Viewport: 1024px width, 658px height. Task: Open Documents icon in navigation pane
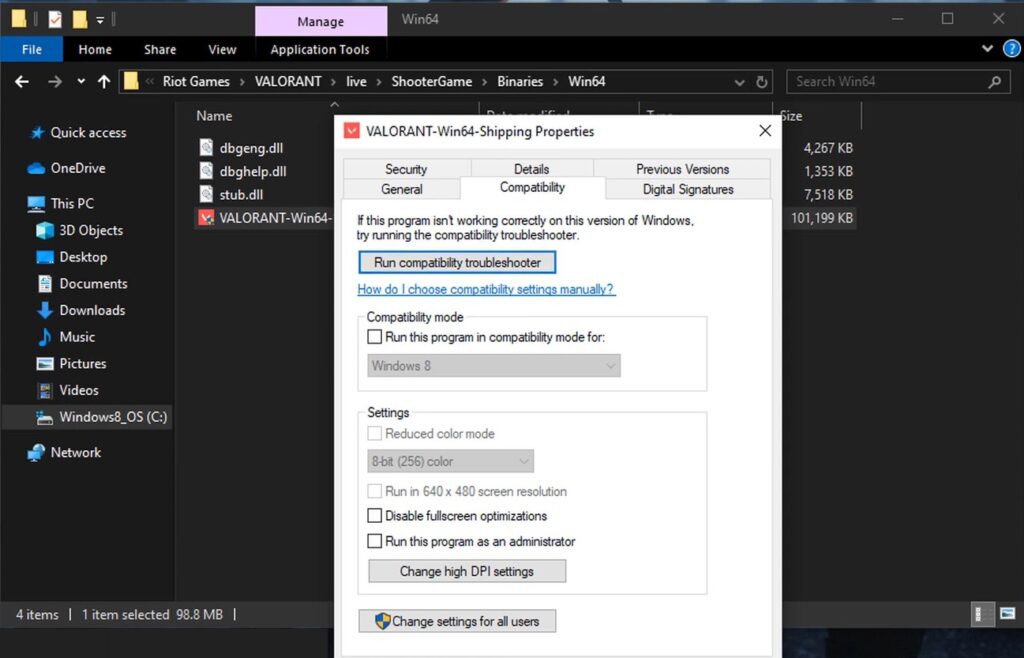tap(44, 284)
